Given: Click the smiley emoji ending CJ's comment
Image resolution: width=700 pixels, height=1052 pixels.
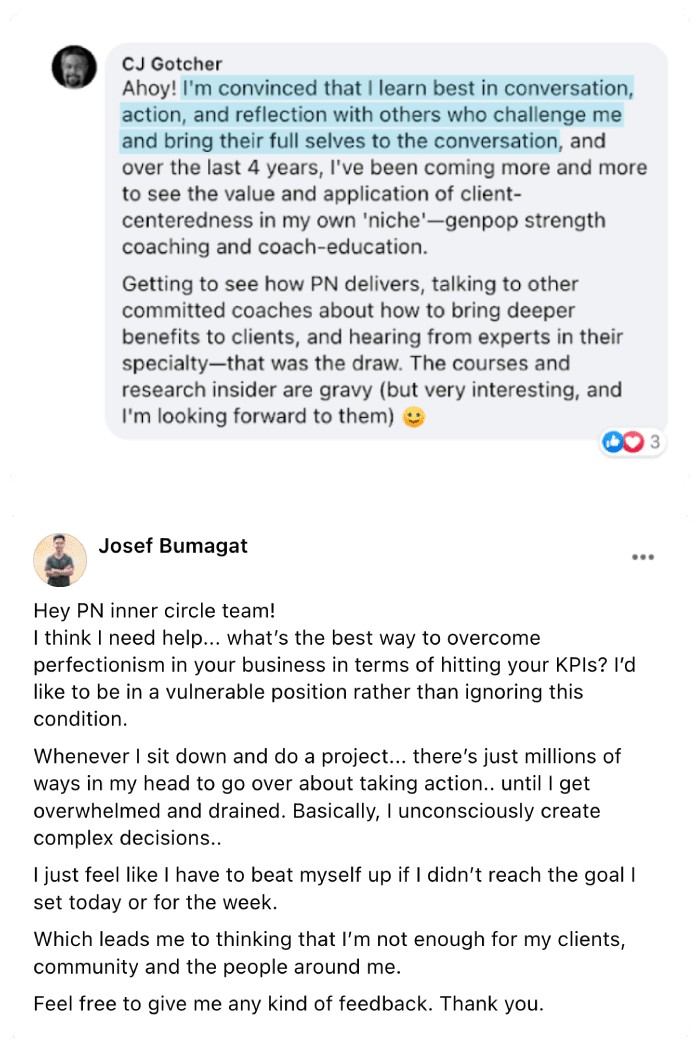Looking at the screenshot, I should click(x=413, y=417).
